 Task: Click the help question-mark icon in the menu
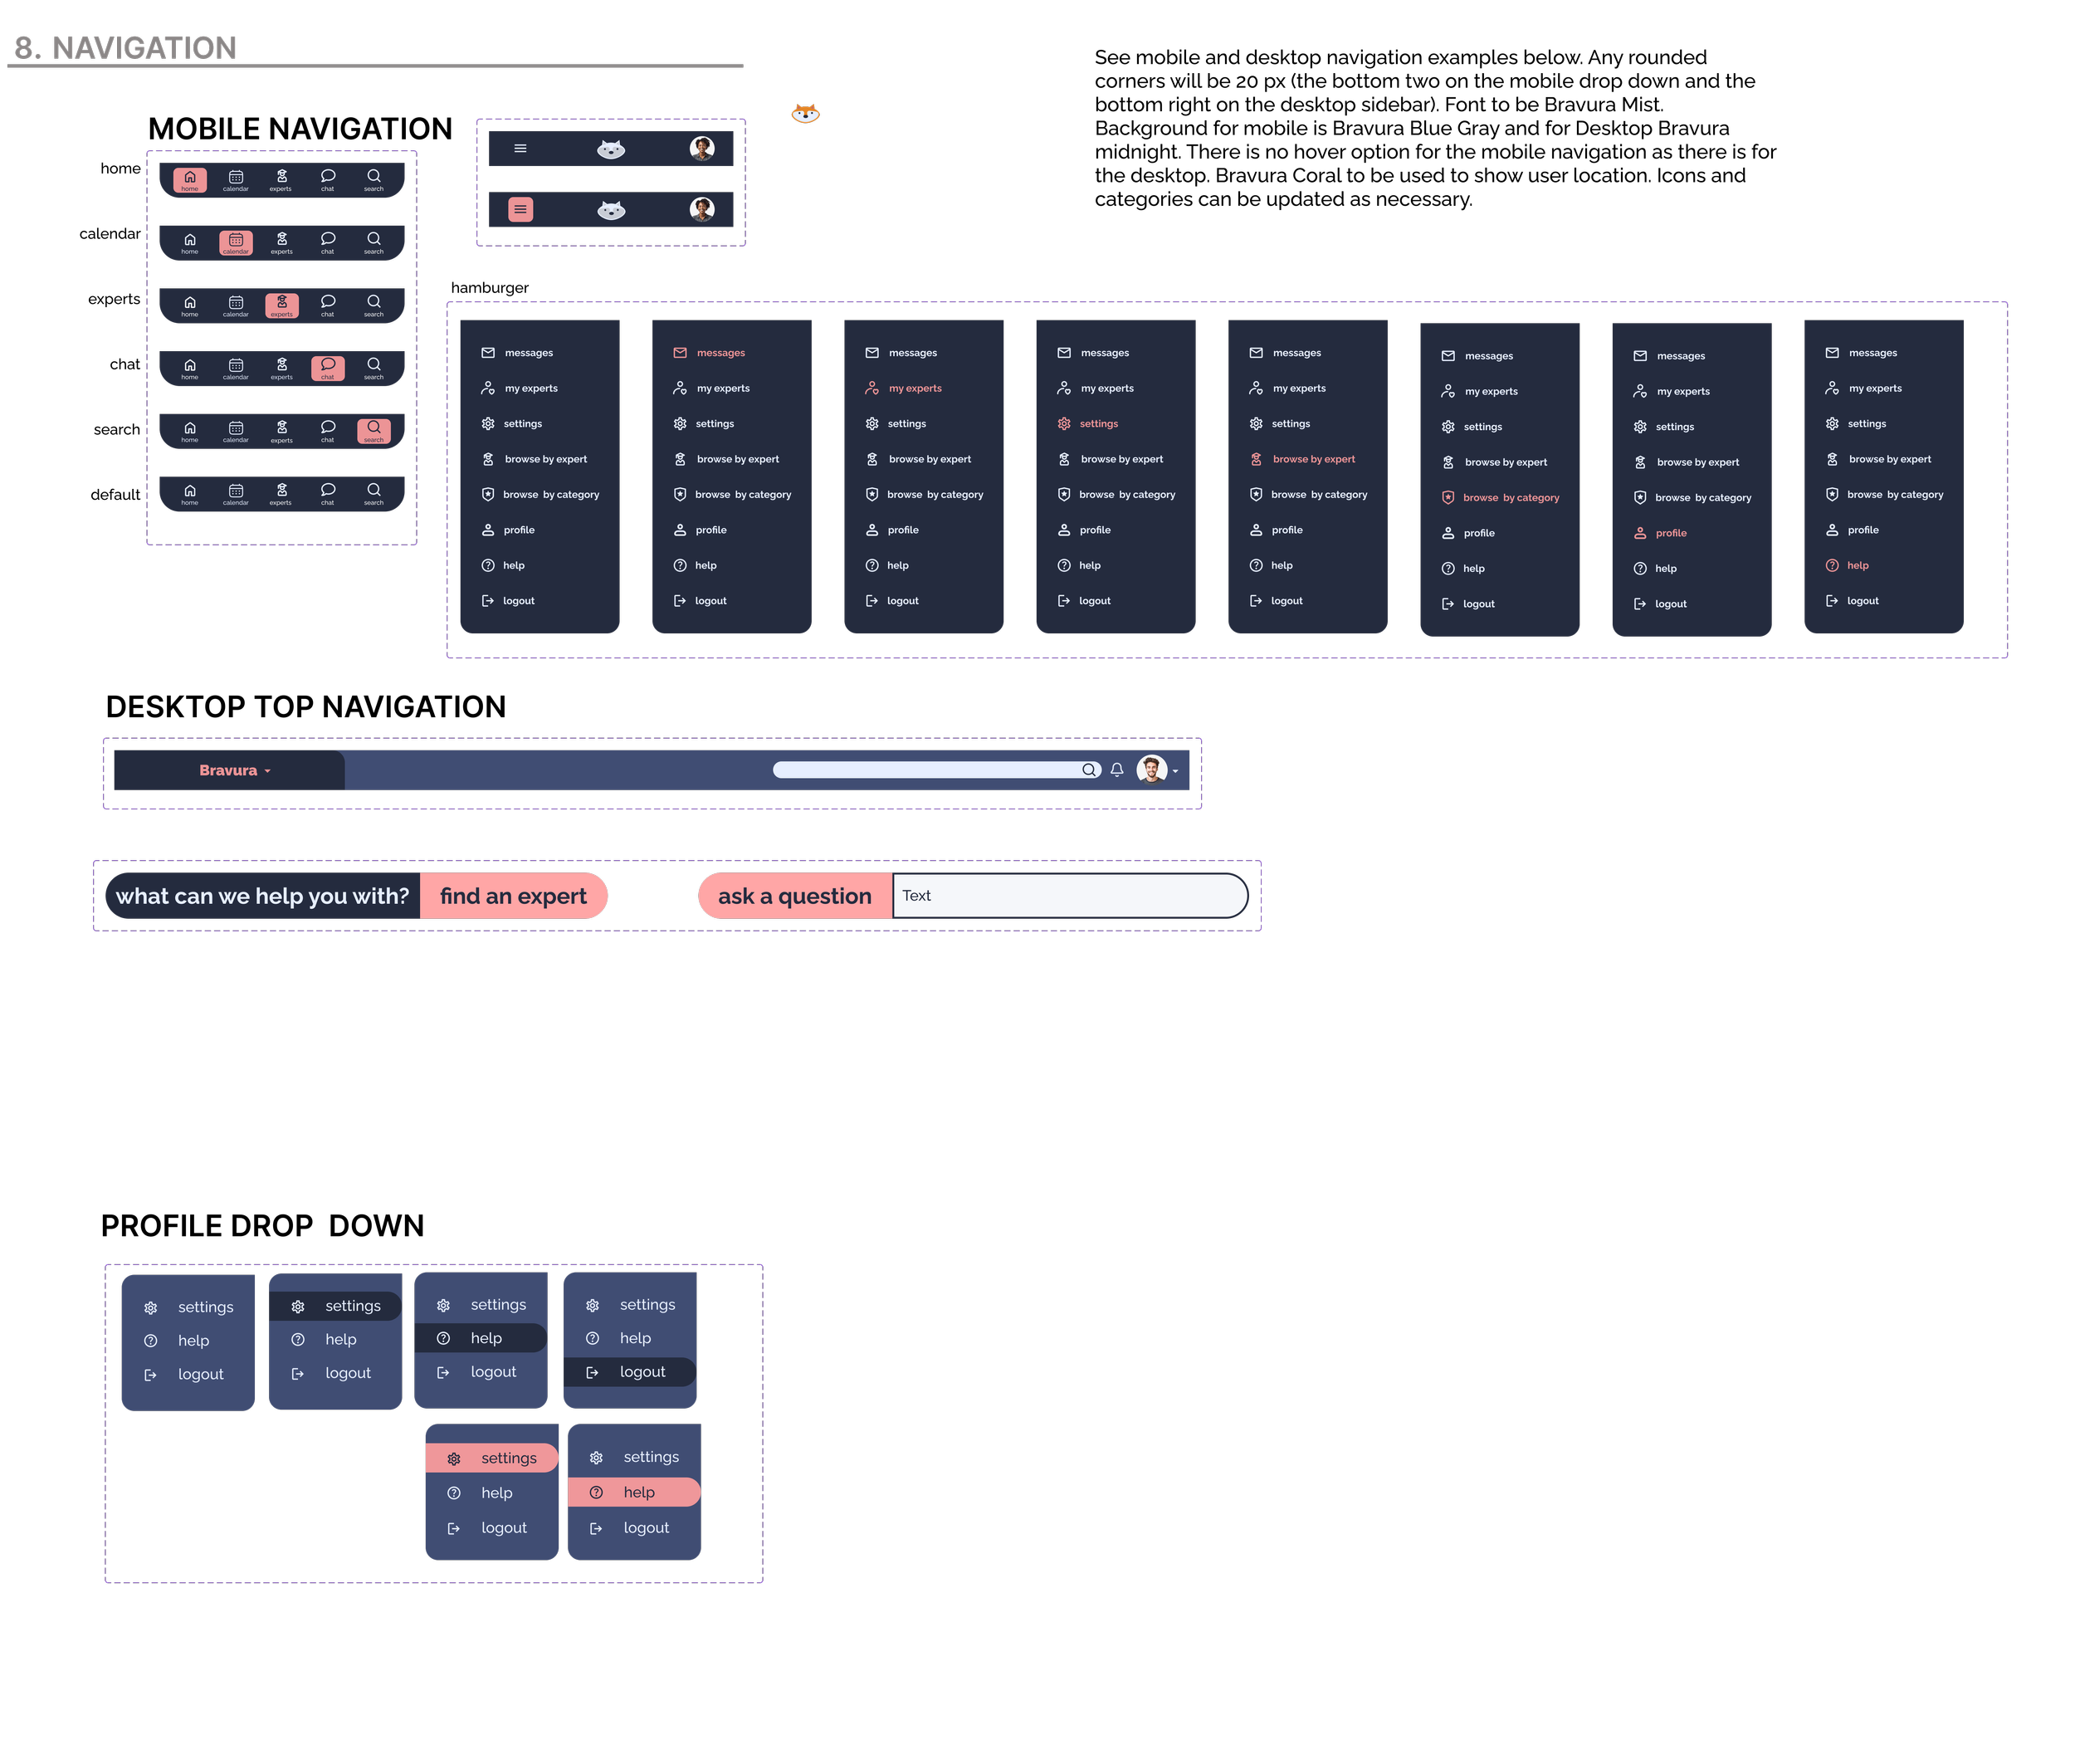click(151, 1340)
